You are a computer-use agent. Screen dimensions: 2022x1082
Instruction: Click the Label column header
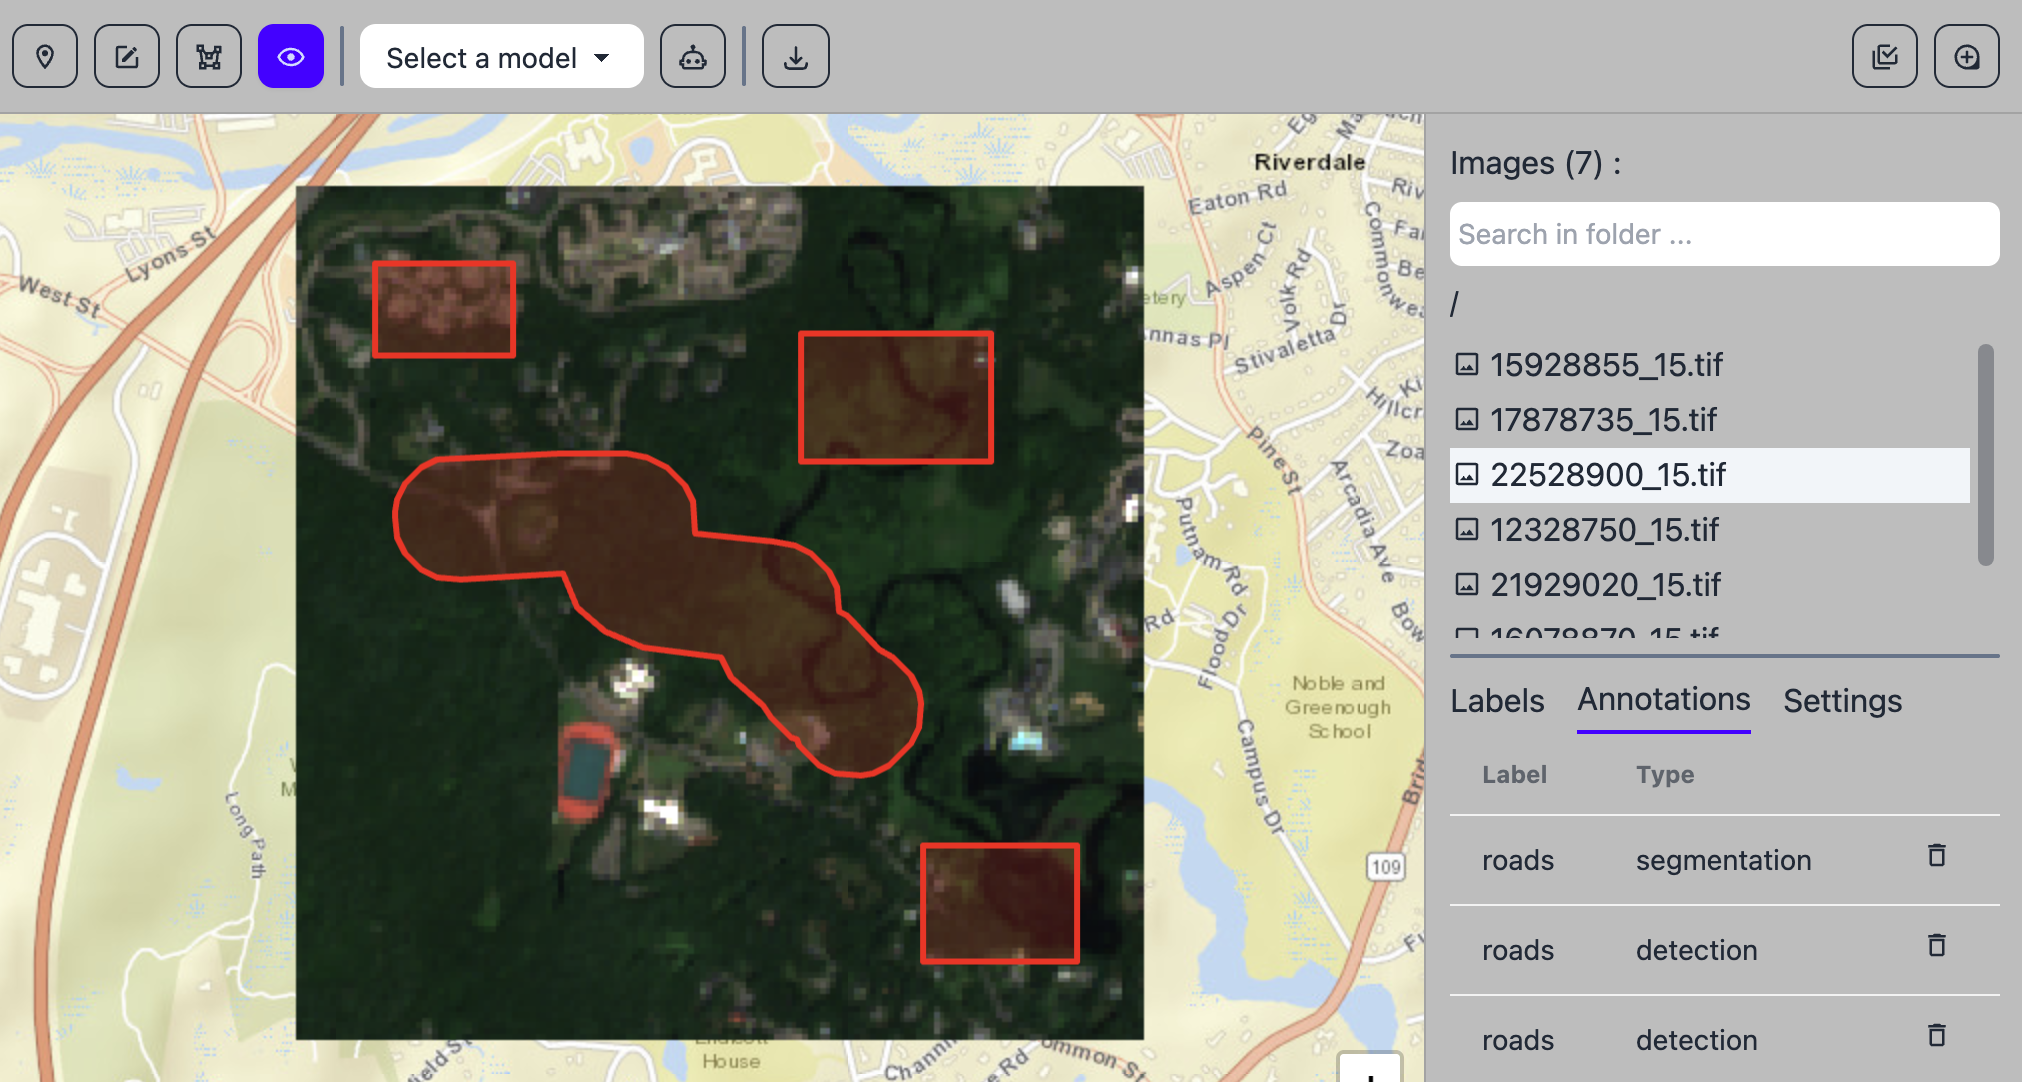pos(1514,775)
